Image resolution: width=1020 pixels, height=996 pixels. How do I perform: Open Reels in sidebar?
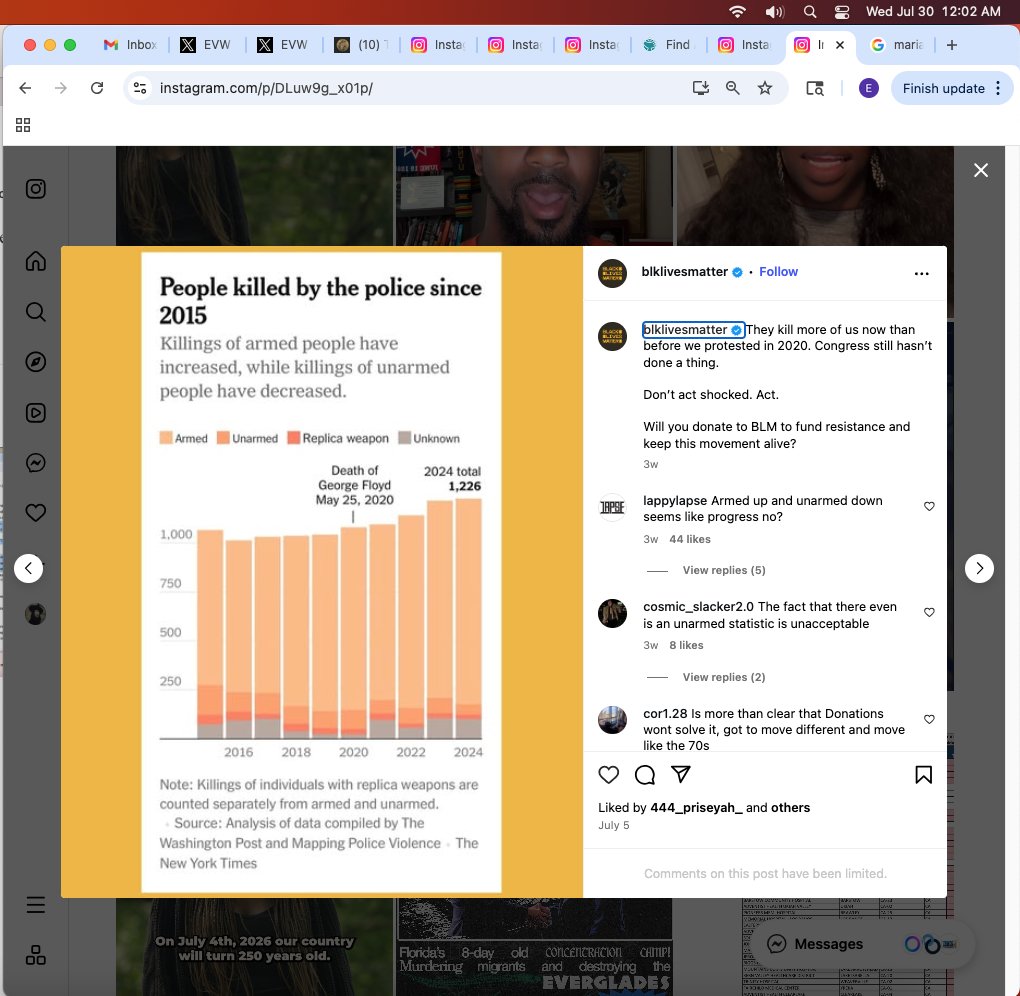(x=36, y=412)
